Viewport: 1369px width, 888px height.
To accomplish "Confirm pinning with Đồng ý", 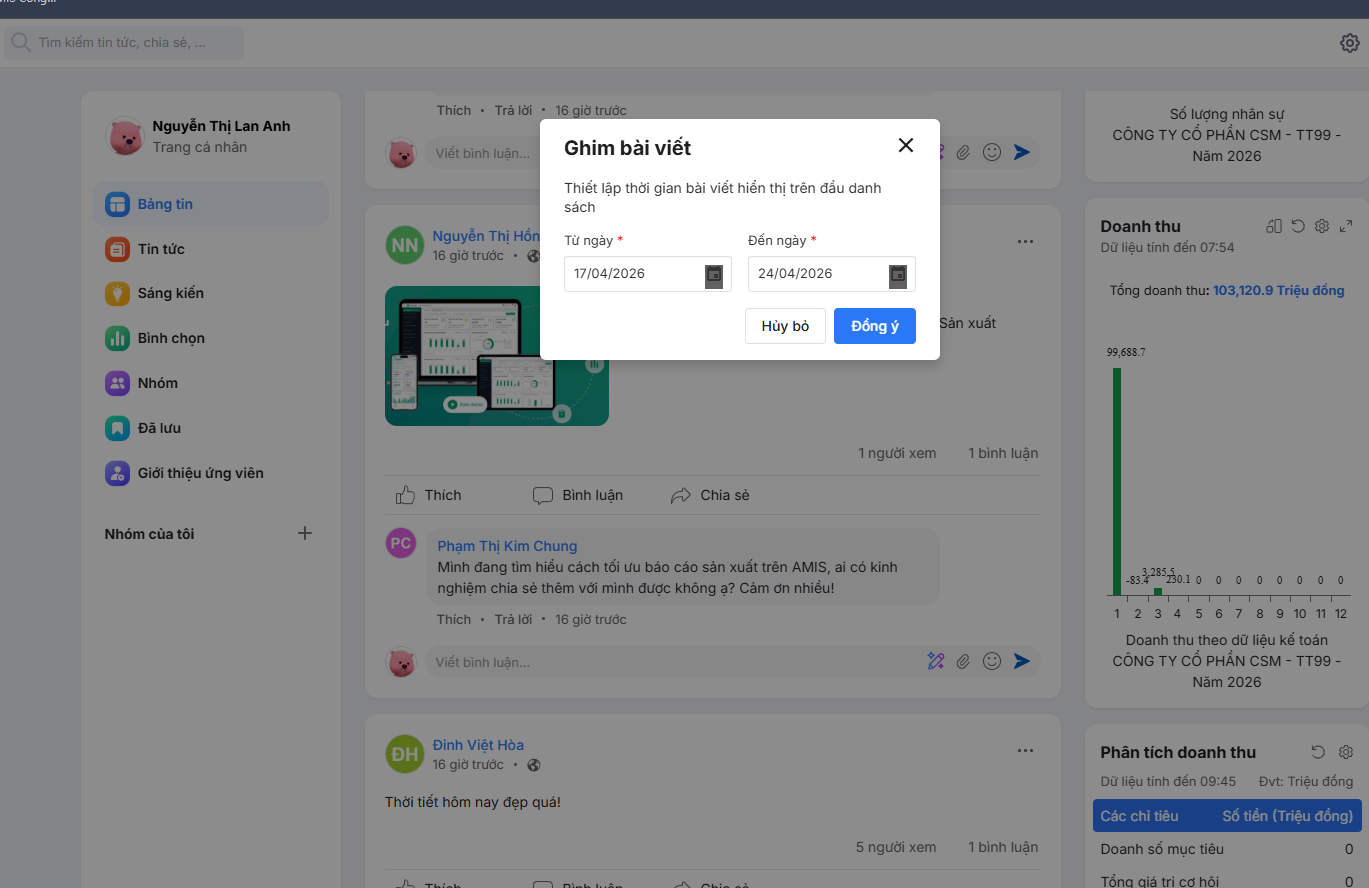I will tap(875, 326).
